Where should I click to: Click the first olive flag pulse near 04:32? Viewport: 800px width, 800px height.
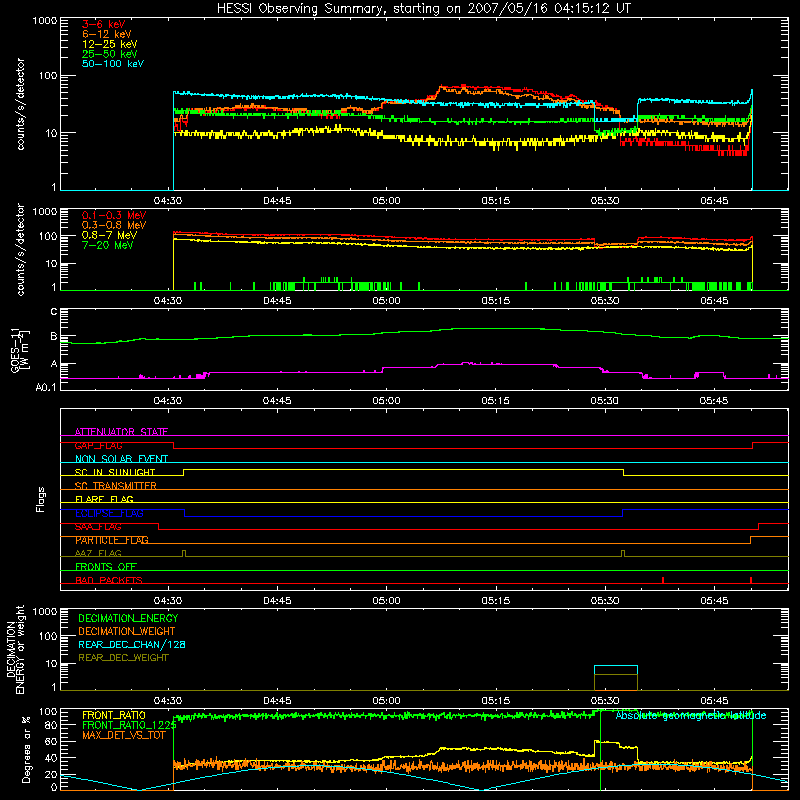(x=184, y=554)
